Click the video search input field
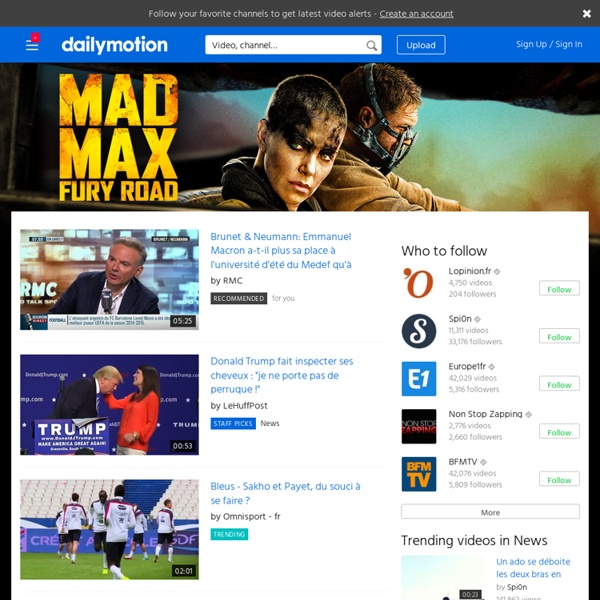The image size is (600, 600). pyautogui.click(x=285, y=45)
